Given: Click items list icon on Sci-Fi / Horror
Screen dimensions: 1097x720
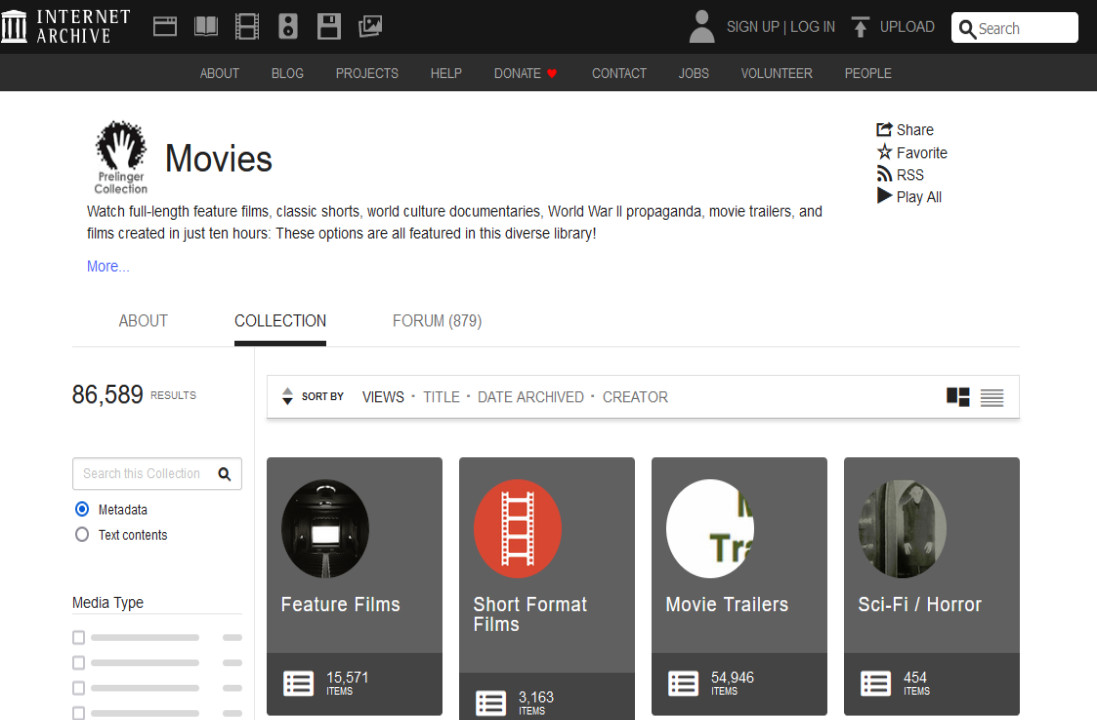Looking at the screenshot, I should coord(876,683).
